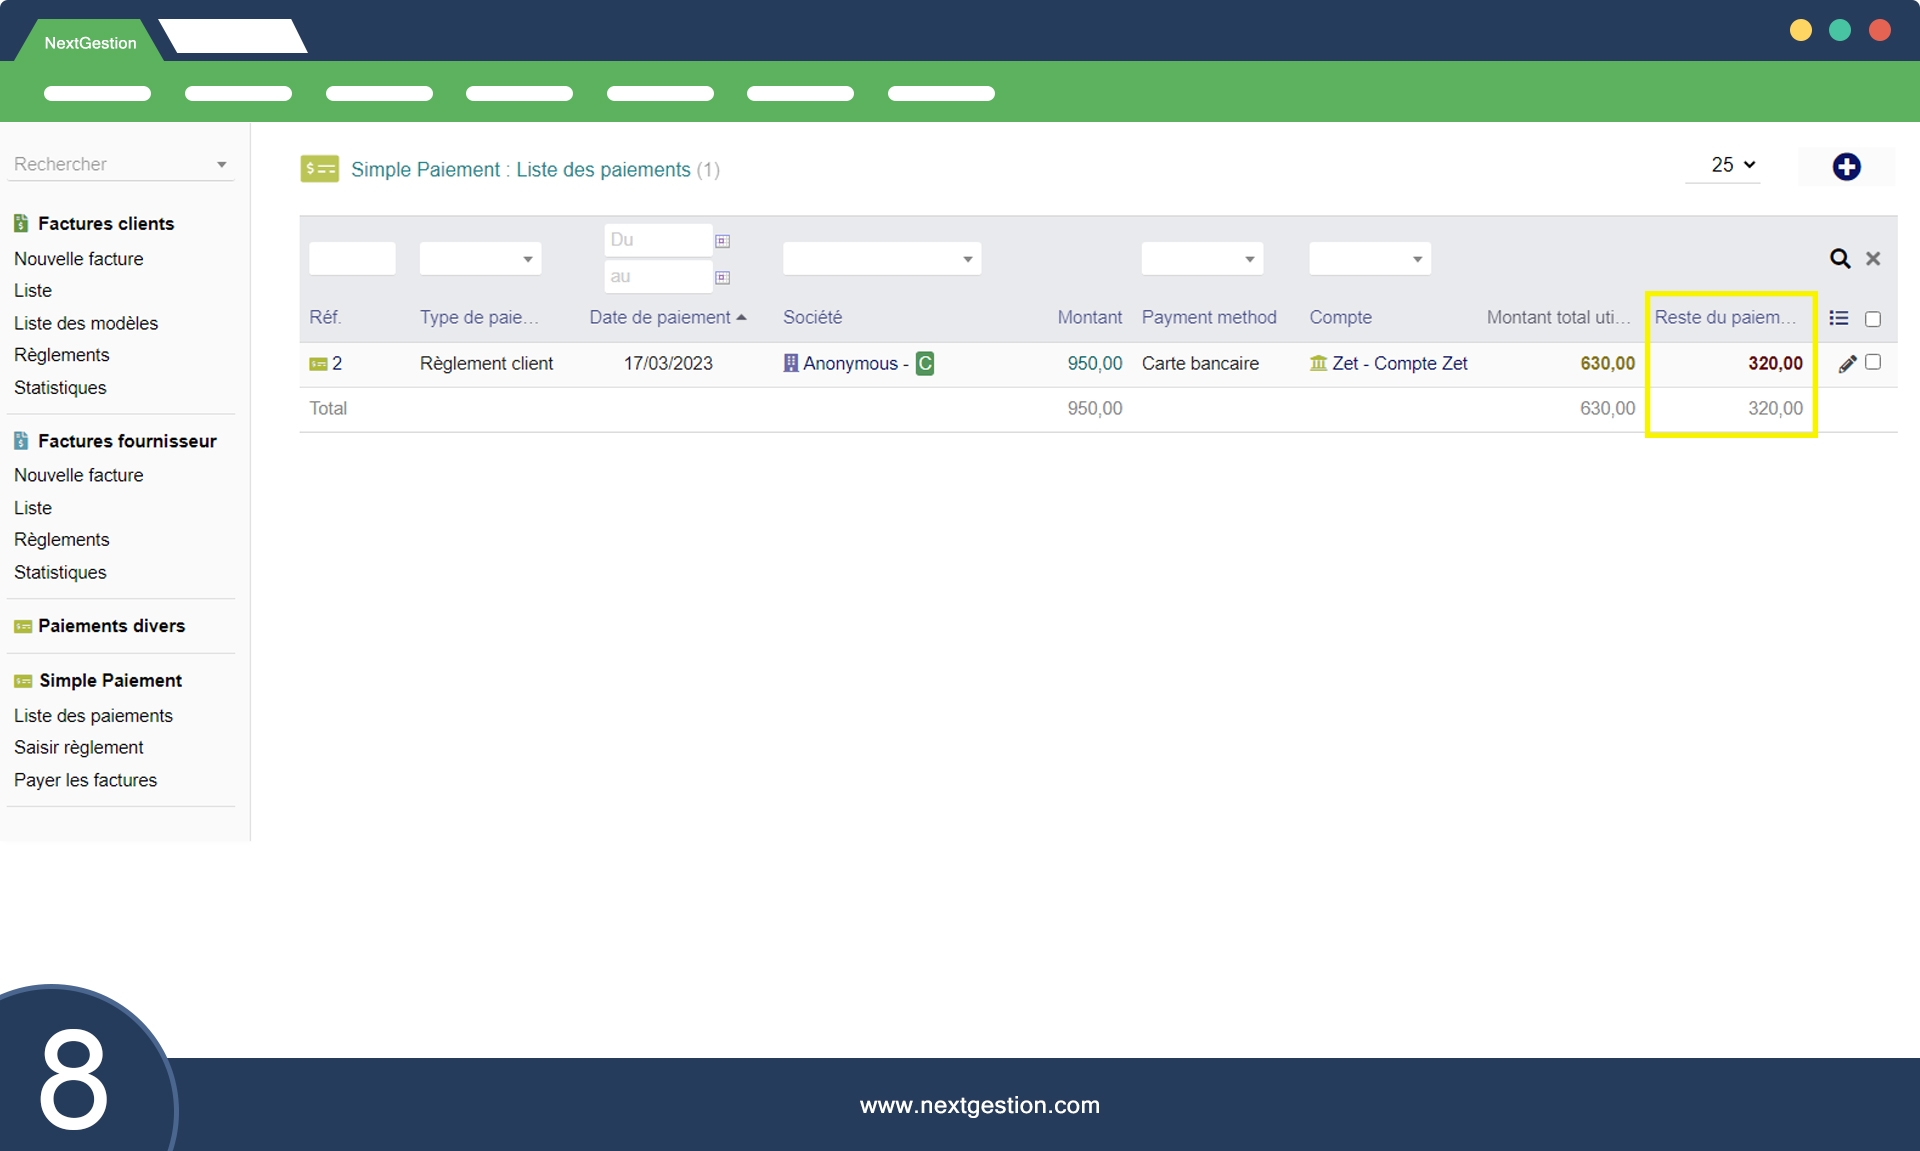Select the NextGestion tab
The height and width of the screenshot is (1151, 1920).
(x=90, y=43)
